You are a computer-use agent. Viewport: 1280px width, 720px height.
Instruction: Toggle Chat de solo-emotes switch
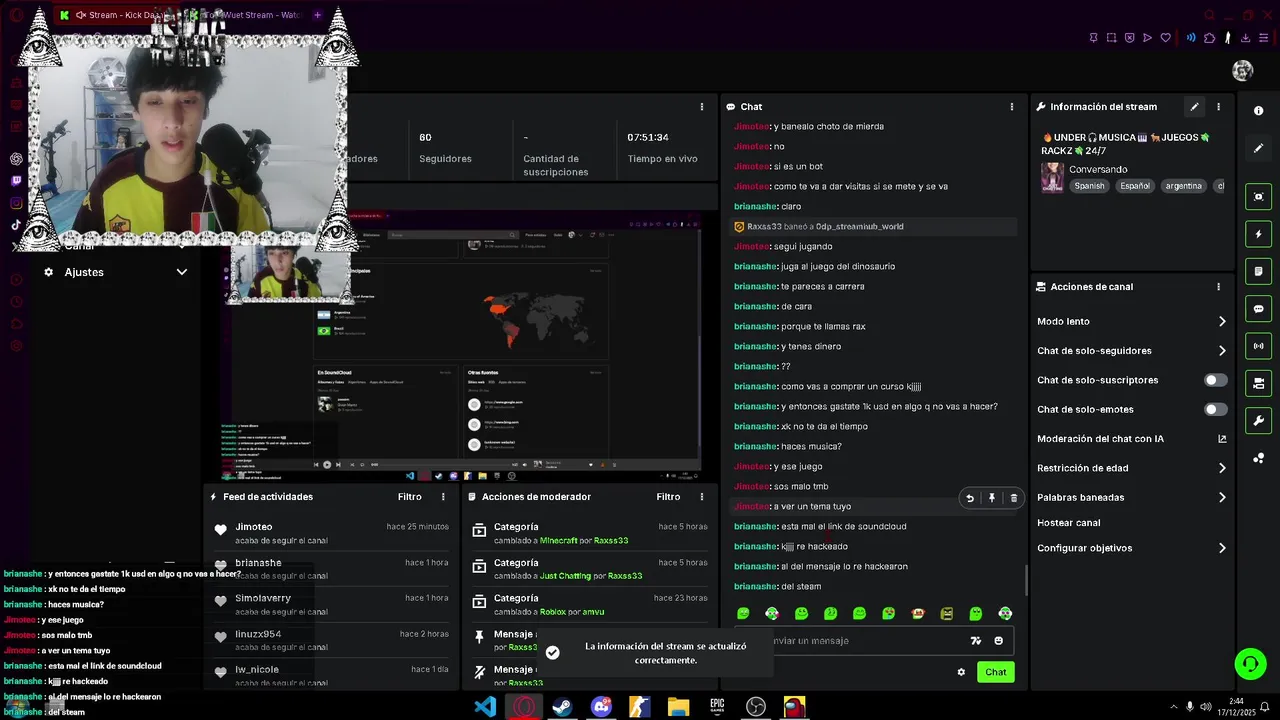click(1215, 409)
